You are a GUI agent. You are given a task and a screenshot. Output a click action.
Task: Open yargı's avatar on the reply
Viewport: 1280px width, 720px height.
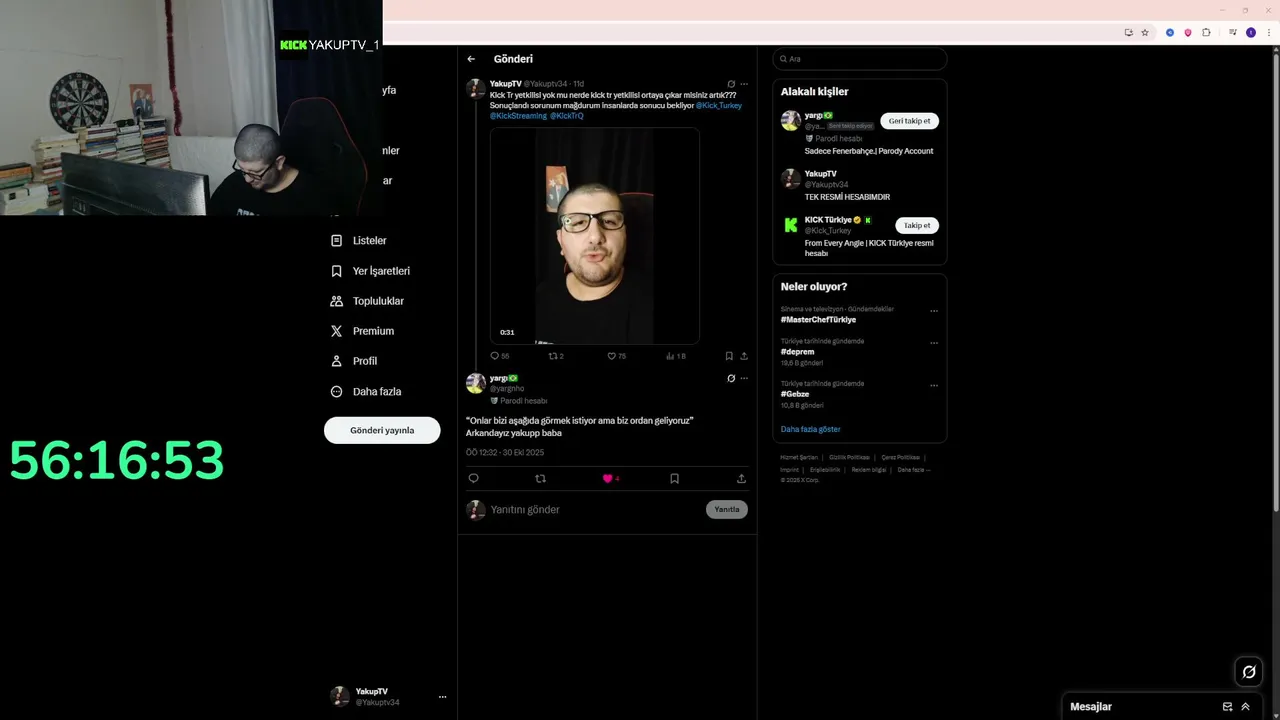pyautogui.click(x=476, y=383)
